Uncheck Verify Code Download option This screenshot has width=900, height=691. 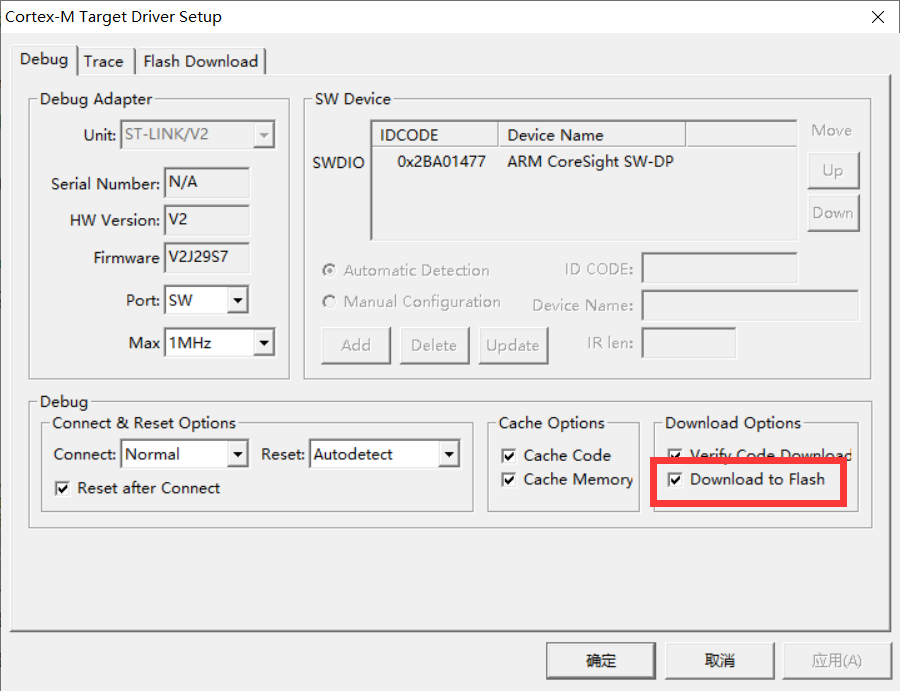675,456
